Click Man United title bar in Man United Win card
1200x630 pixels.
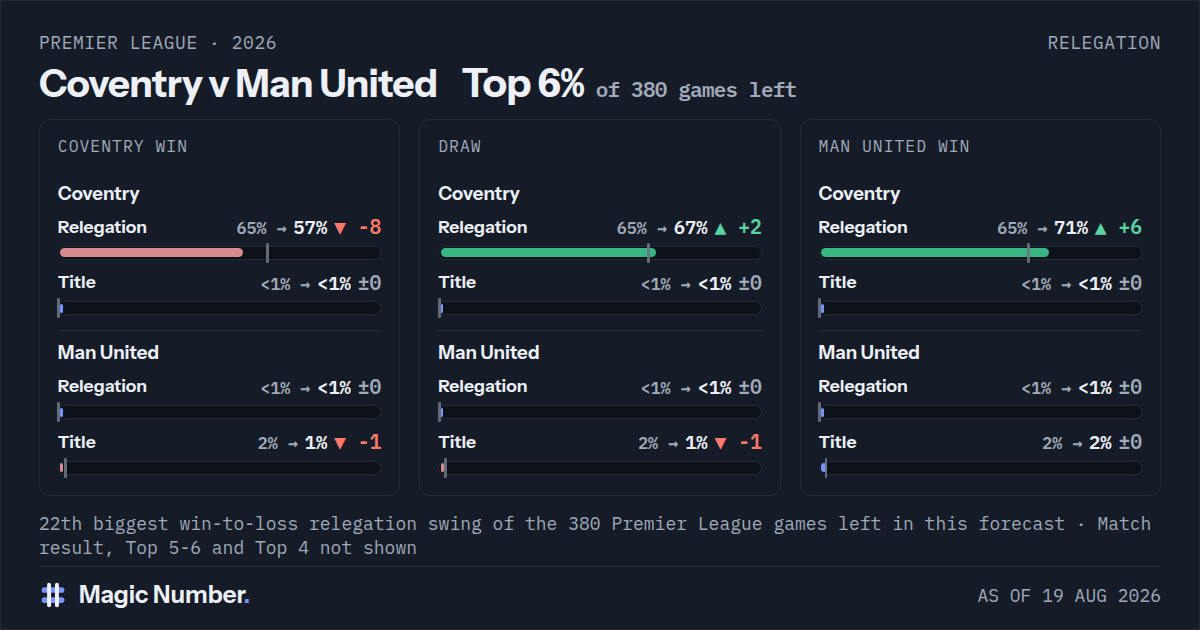[980, 468]
